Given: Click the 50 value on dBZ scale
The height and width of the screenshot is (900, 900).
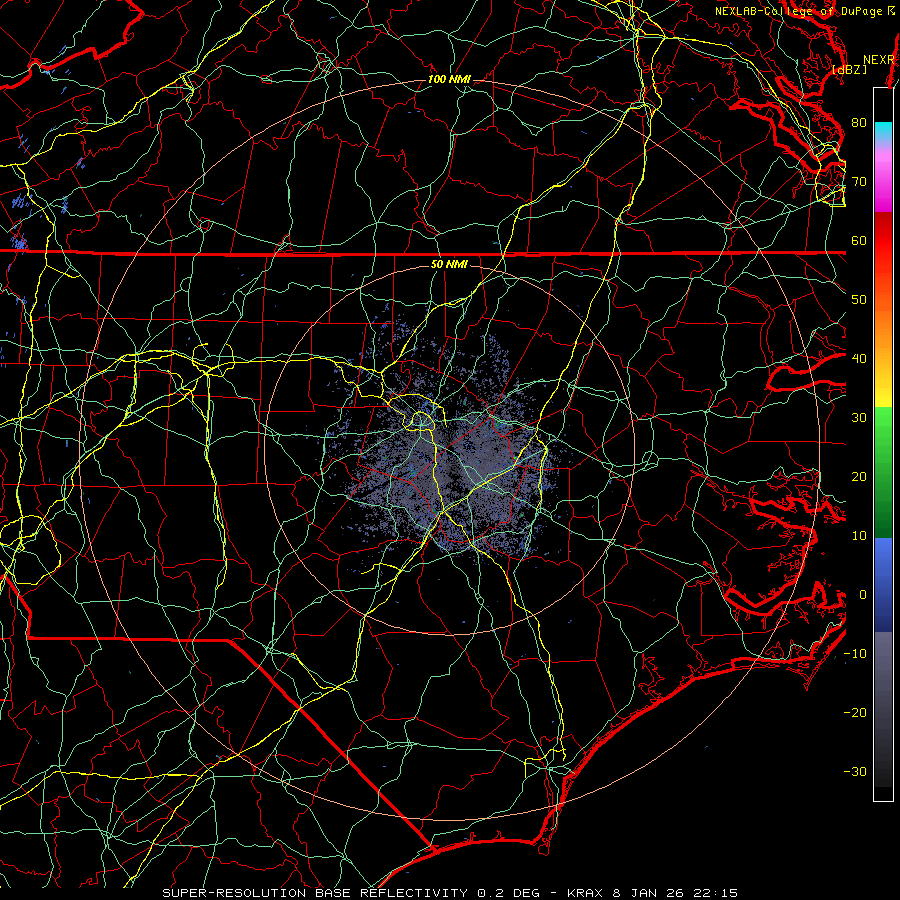Looking at the screenshot, I should pos(859,300).
